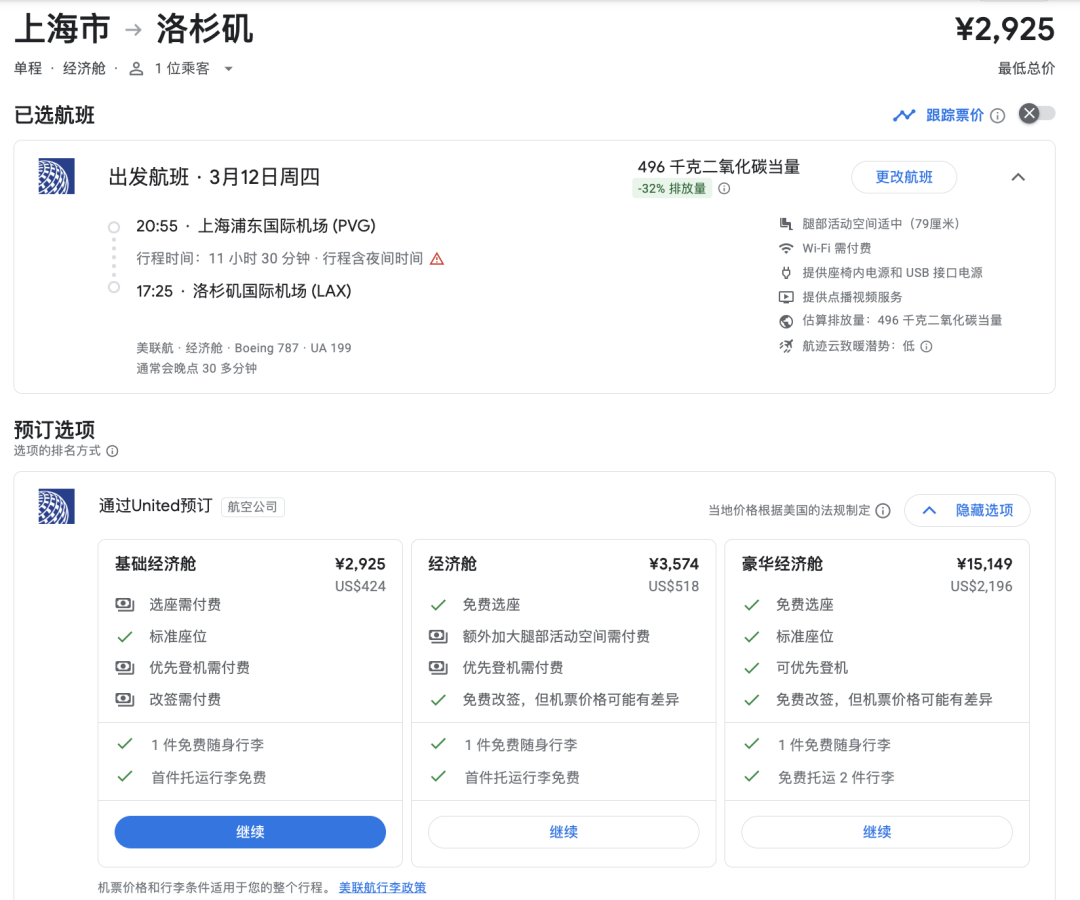The height and width of the screenshot is (900, 1080).
Task: Click the 豪华经济舱 fare title
Action: click(782, 564)
